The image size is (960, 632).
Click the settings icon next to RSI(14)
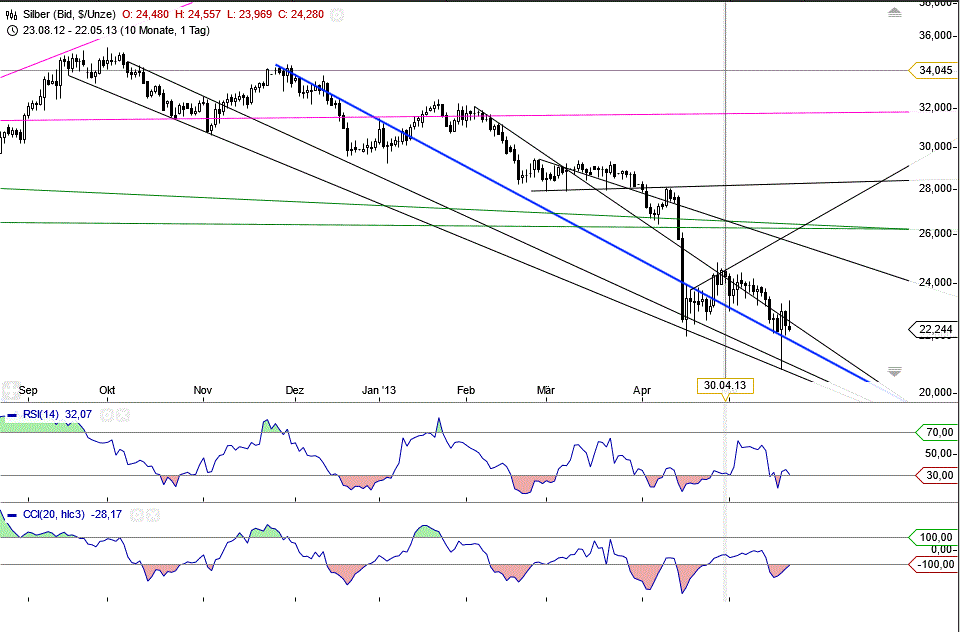coord(106,415)
